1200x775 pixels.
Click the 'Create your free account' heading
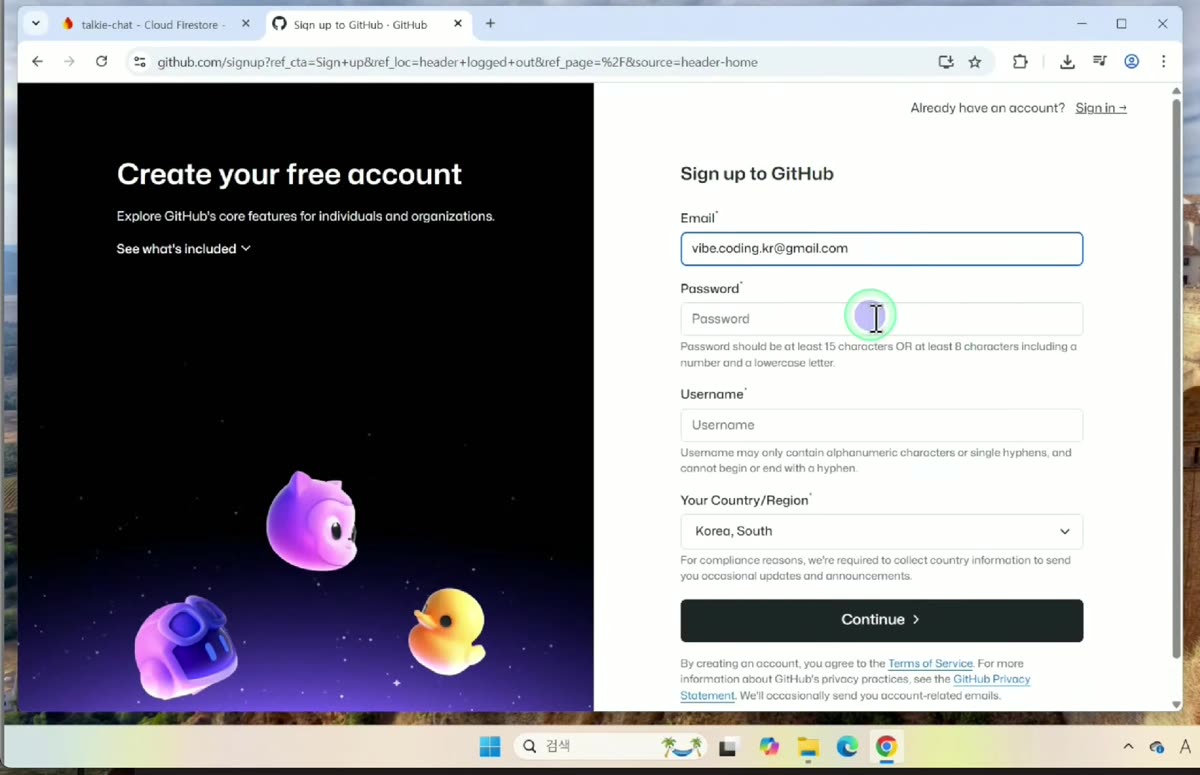(x=289, y=174)
